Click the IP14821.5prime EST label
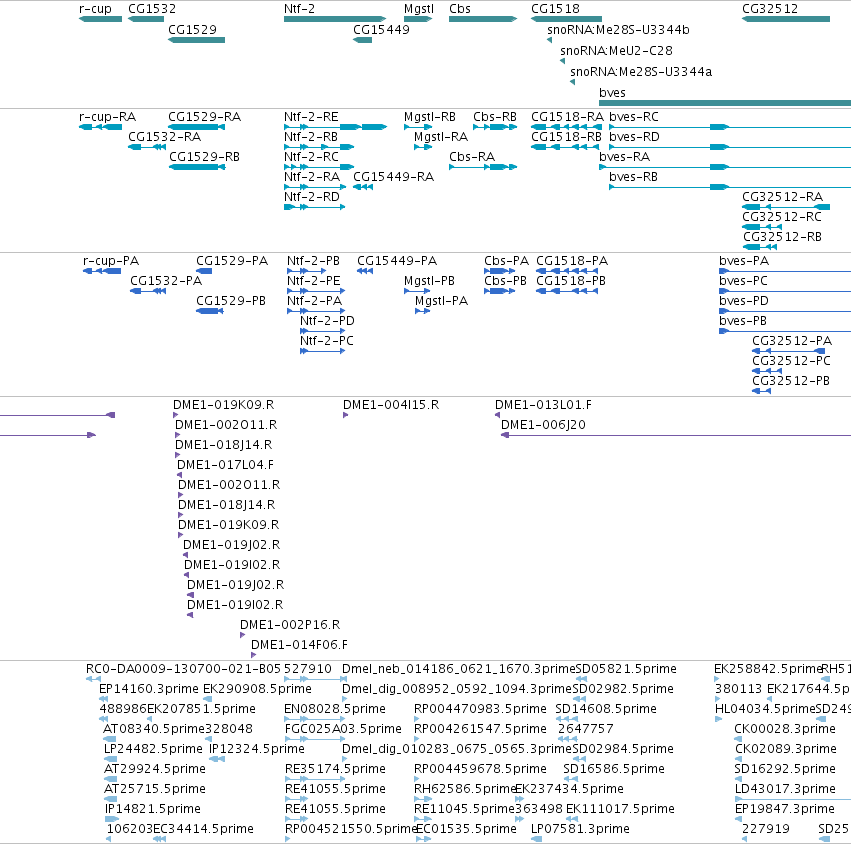Viewport: 851px width, 844px height. [153, 809]
